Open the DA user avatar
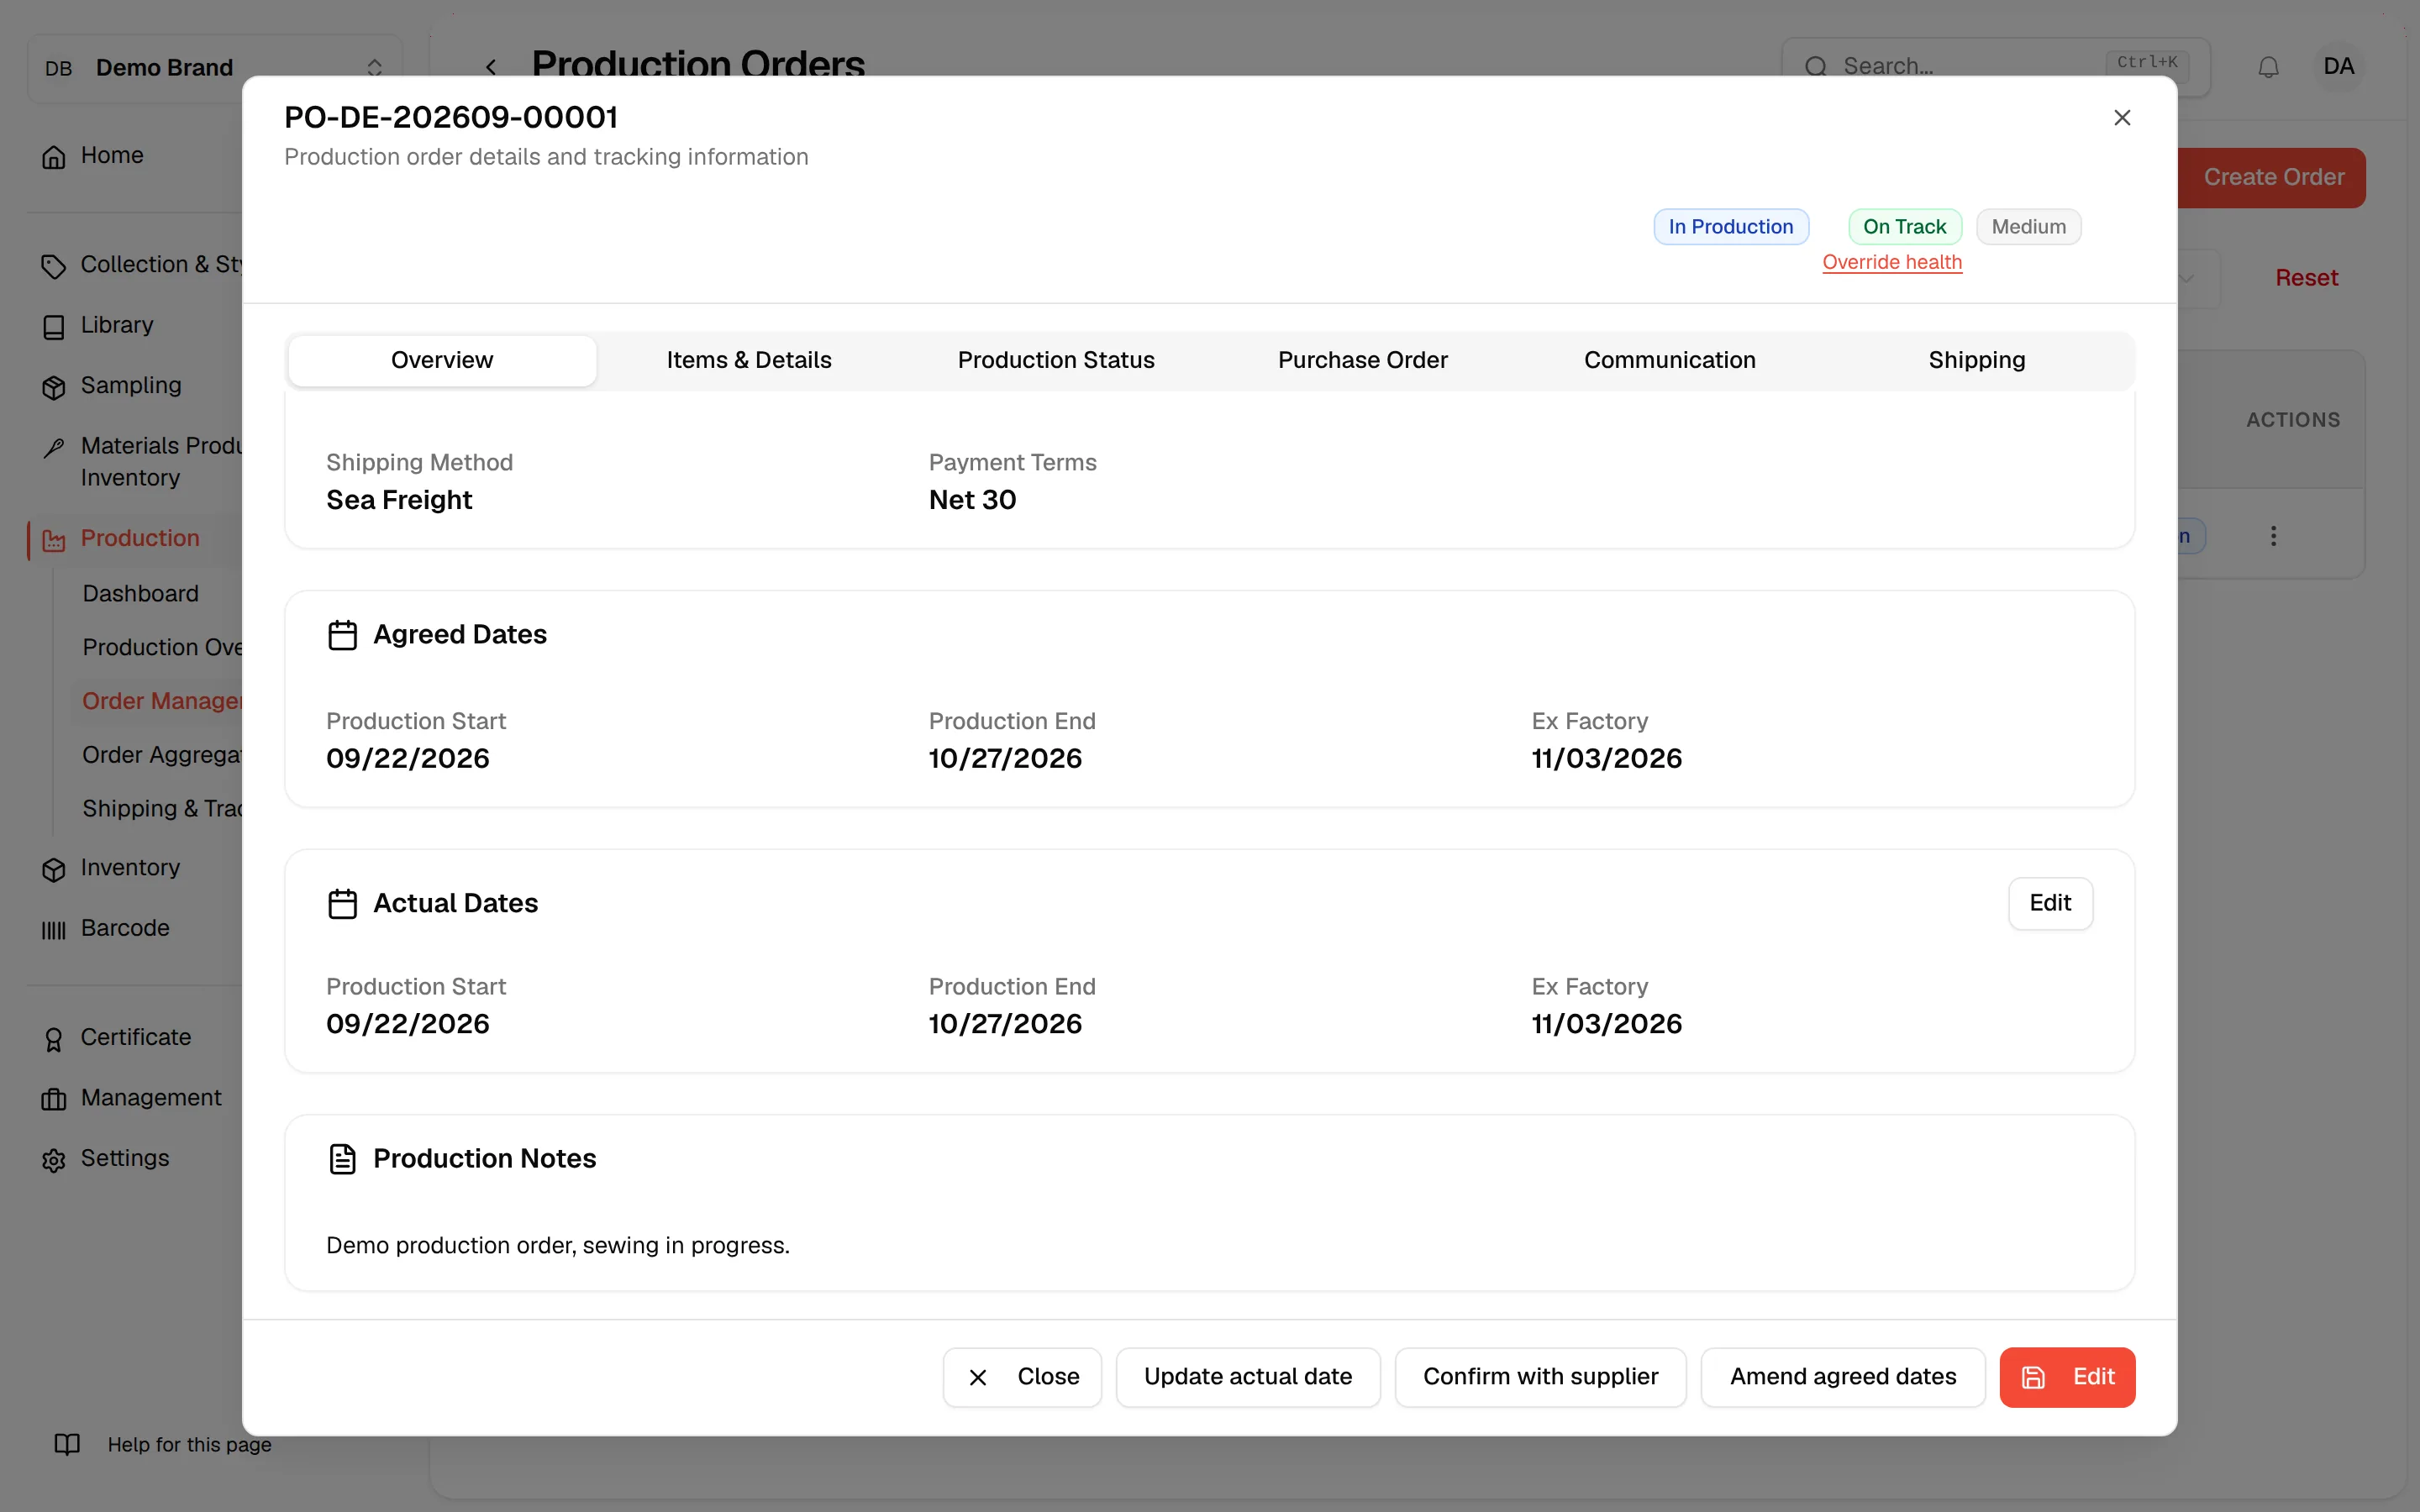The height and width of the screenshot is (1512, 2420). click(x=2338, y=67)
